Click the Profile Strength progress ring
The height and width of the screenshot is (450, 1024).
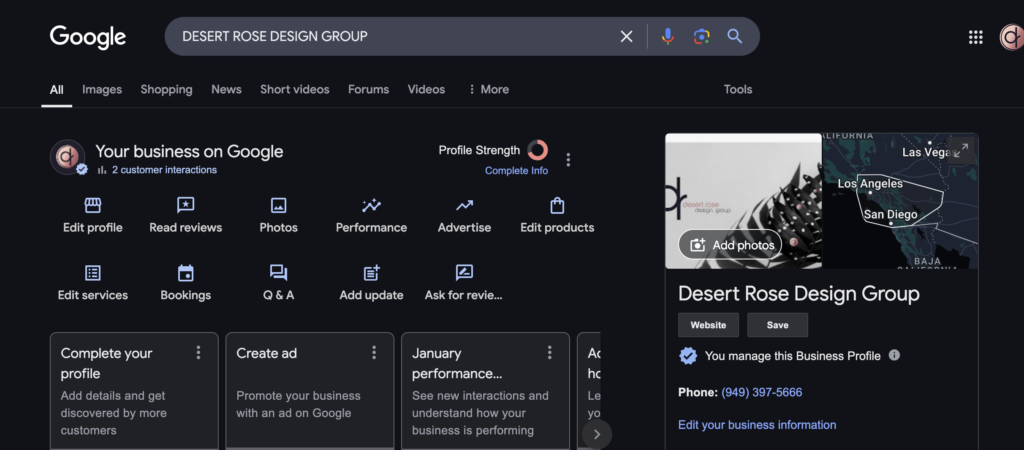coord(537,150)
